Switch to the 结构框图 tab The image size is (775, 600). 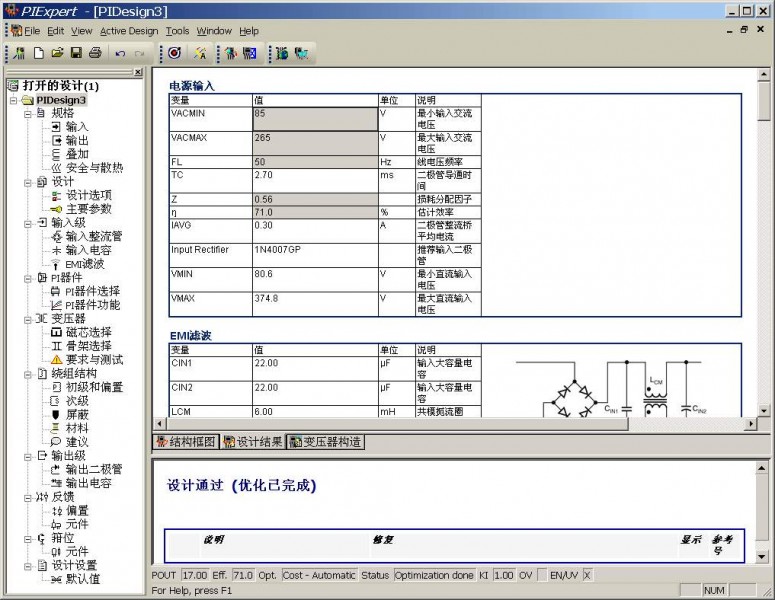click(x=186, y=442)
